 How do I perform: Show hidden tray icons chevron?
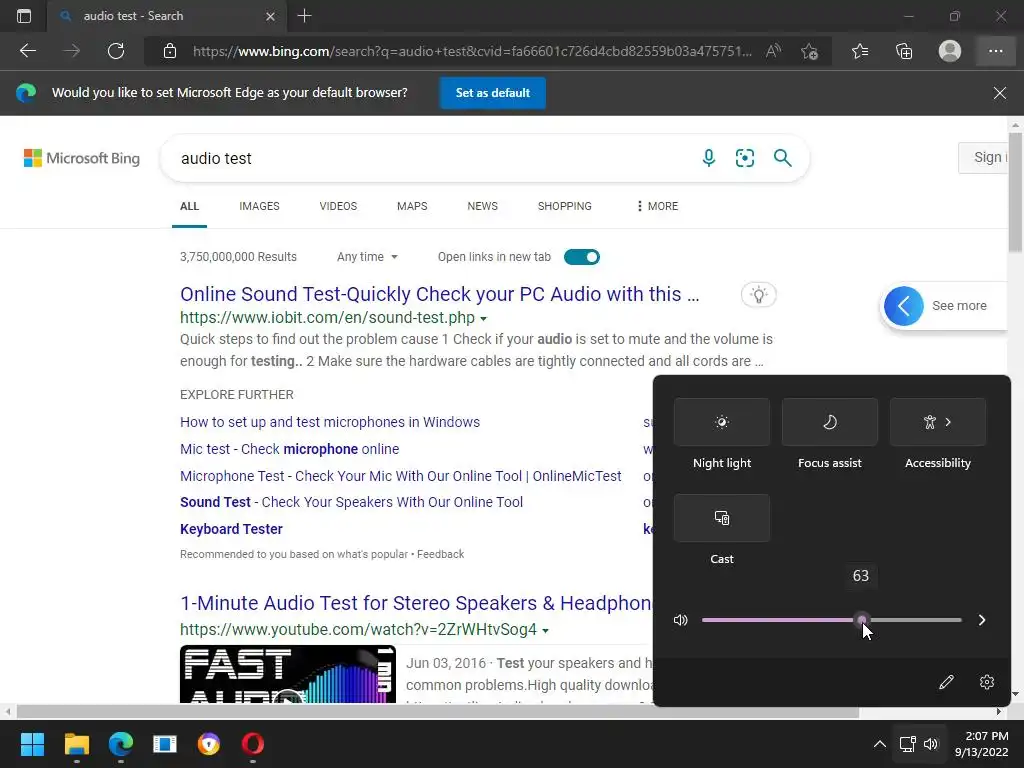click(880, 744)
